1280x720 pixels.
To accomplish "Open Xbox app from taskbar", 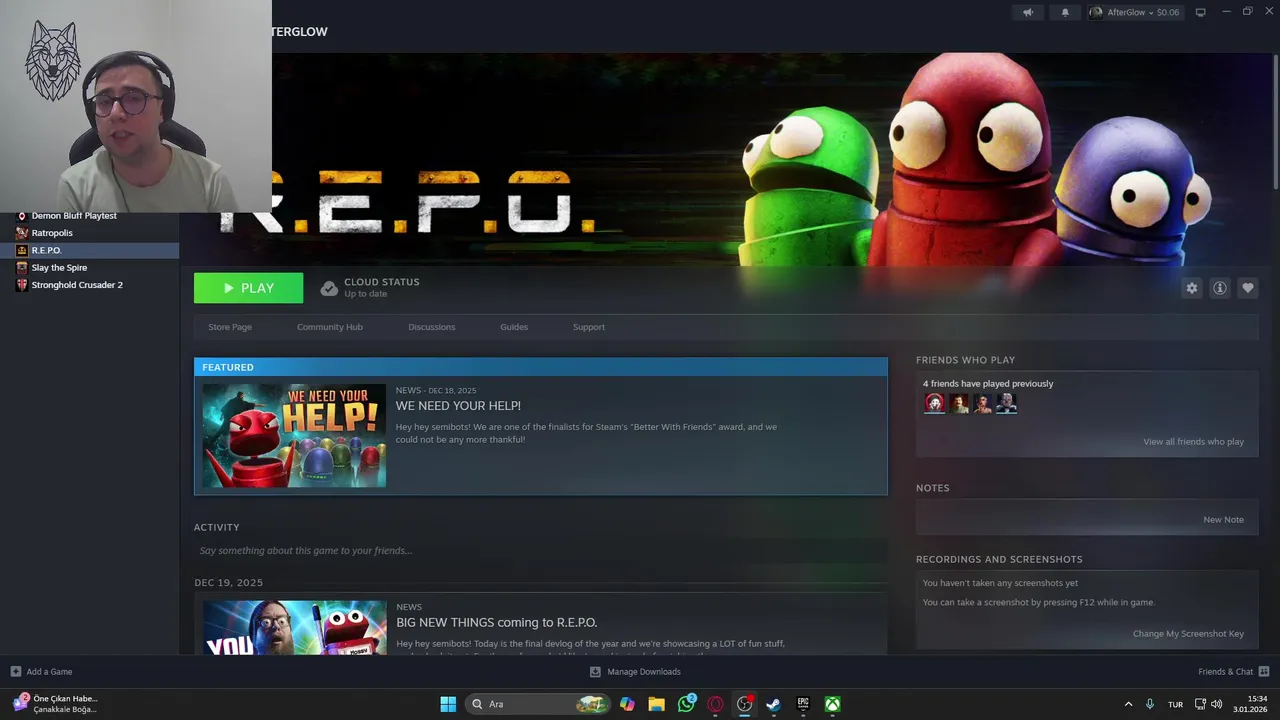I will [832, 704].
